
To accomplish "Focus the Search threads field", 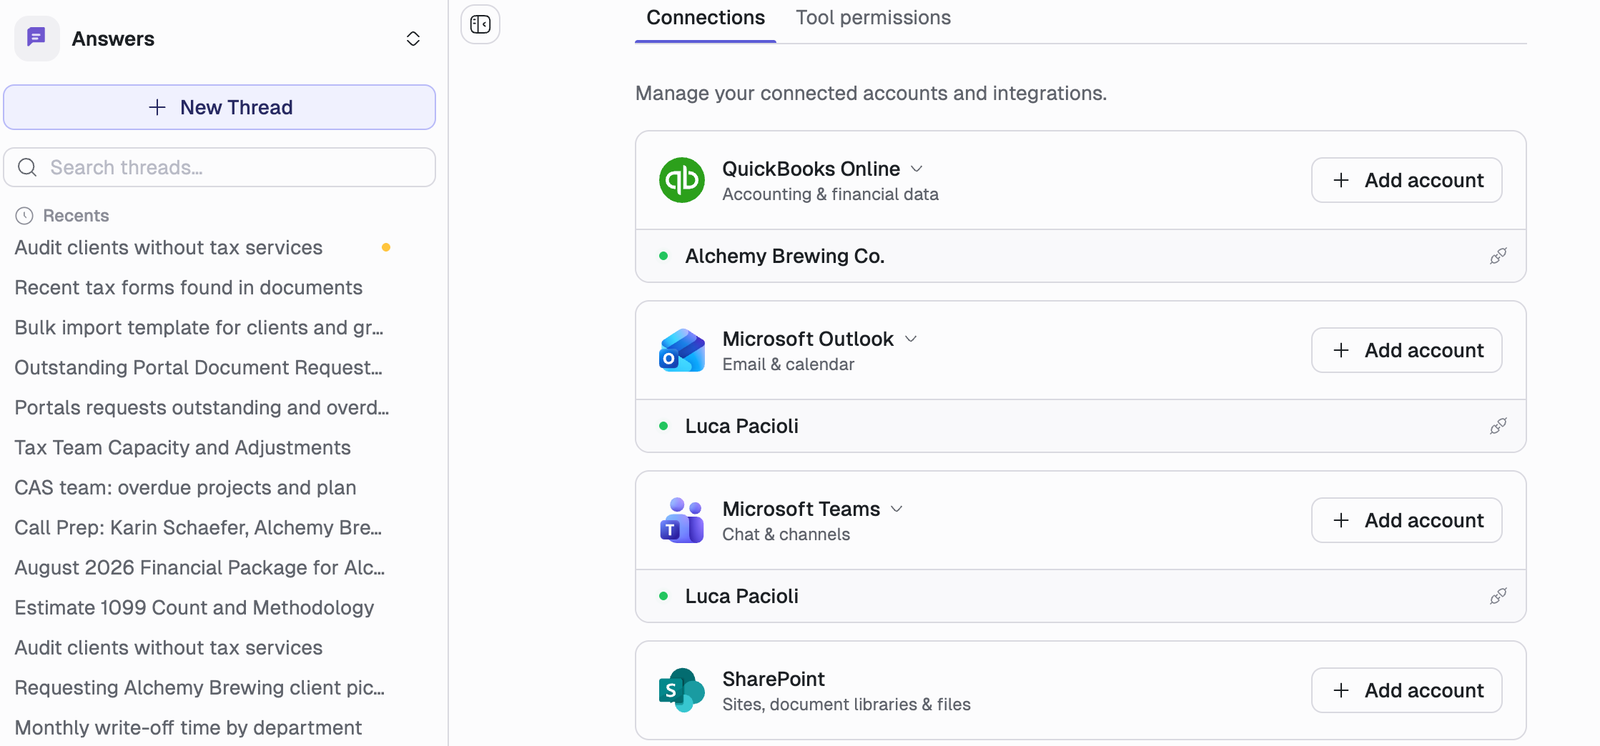I will 220,167.
